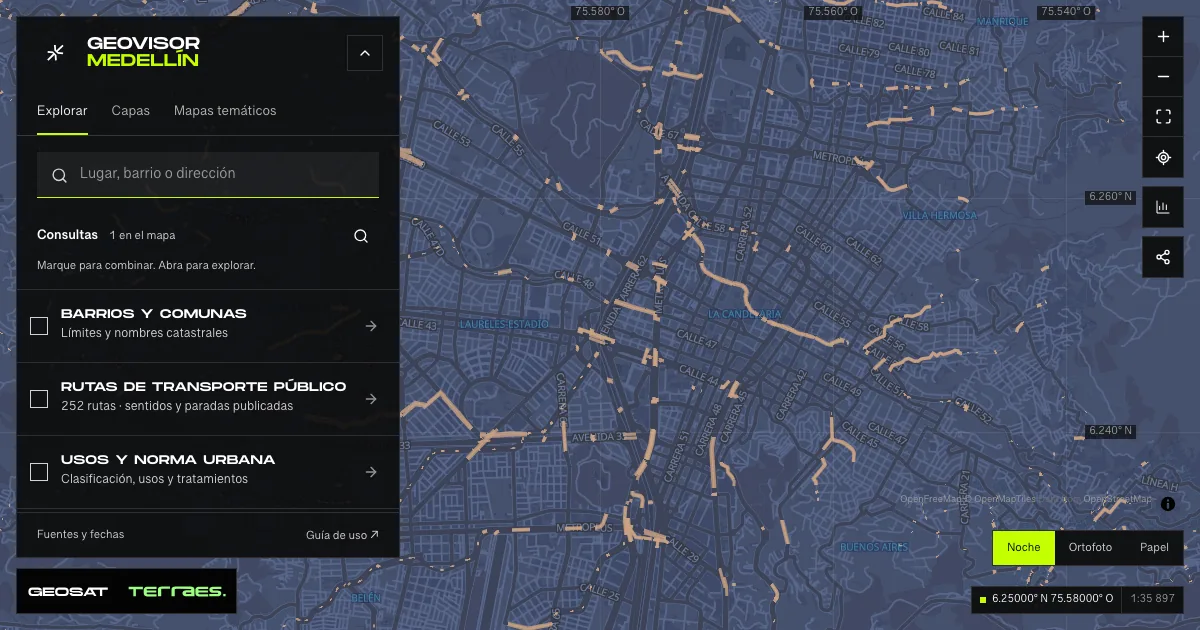Open Usos y Norma Urbana arrow

pyautogui.click(x=371, y=472)
